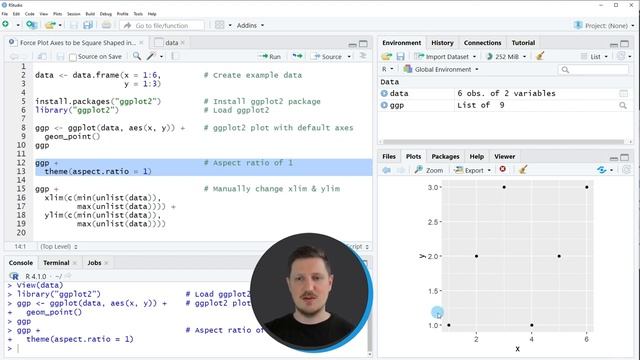Image resolution: width=640 pixels, height=360 pixels.
Task: Click the Environment search field
Action: [593, 70]
